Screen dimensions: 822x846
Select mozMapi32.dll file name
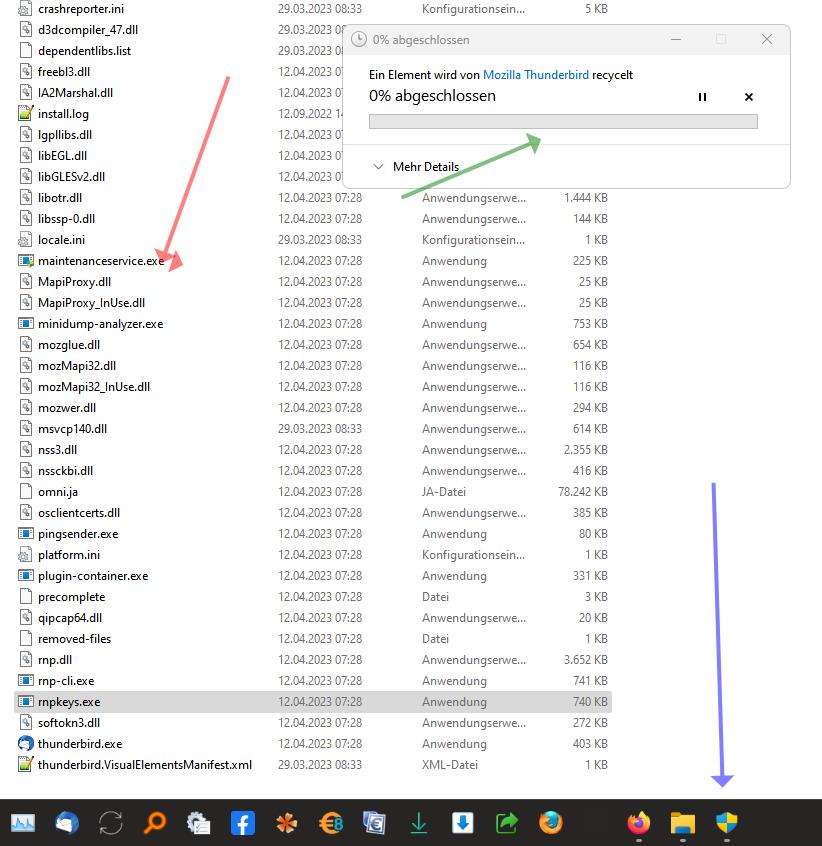point(77,366)
